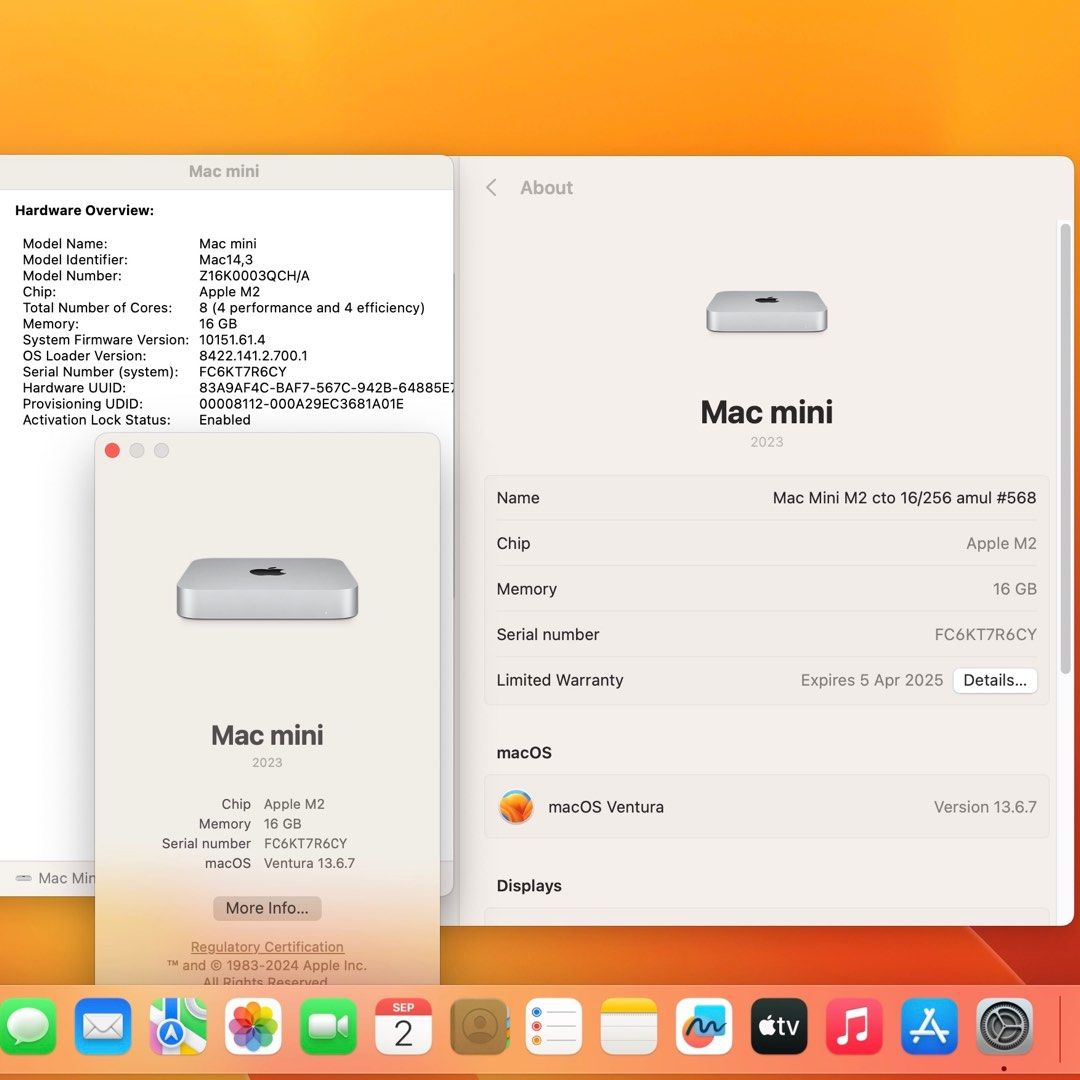Click the Limited Warranty expiry text

coord(871,681)
